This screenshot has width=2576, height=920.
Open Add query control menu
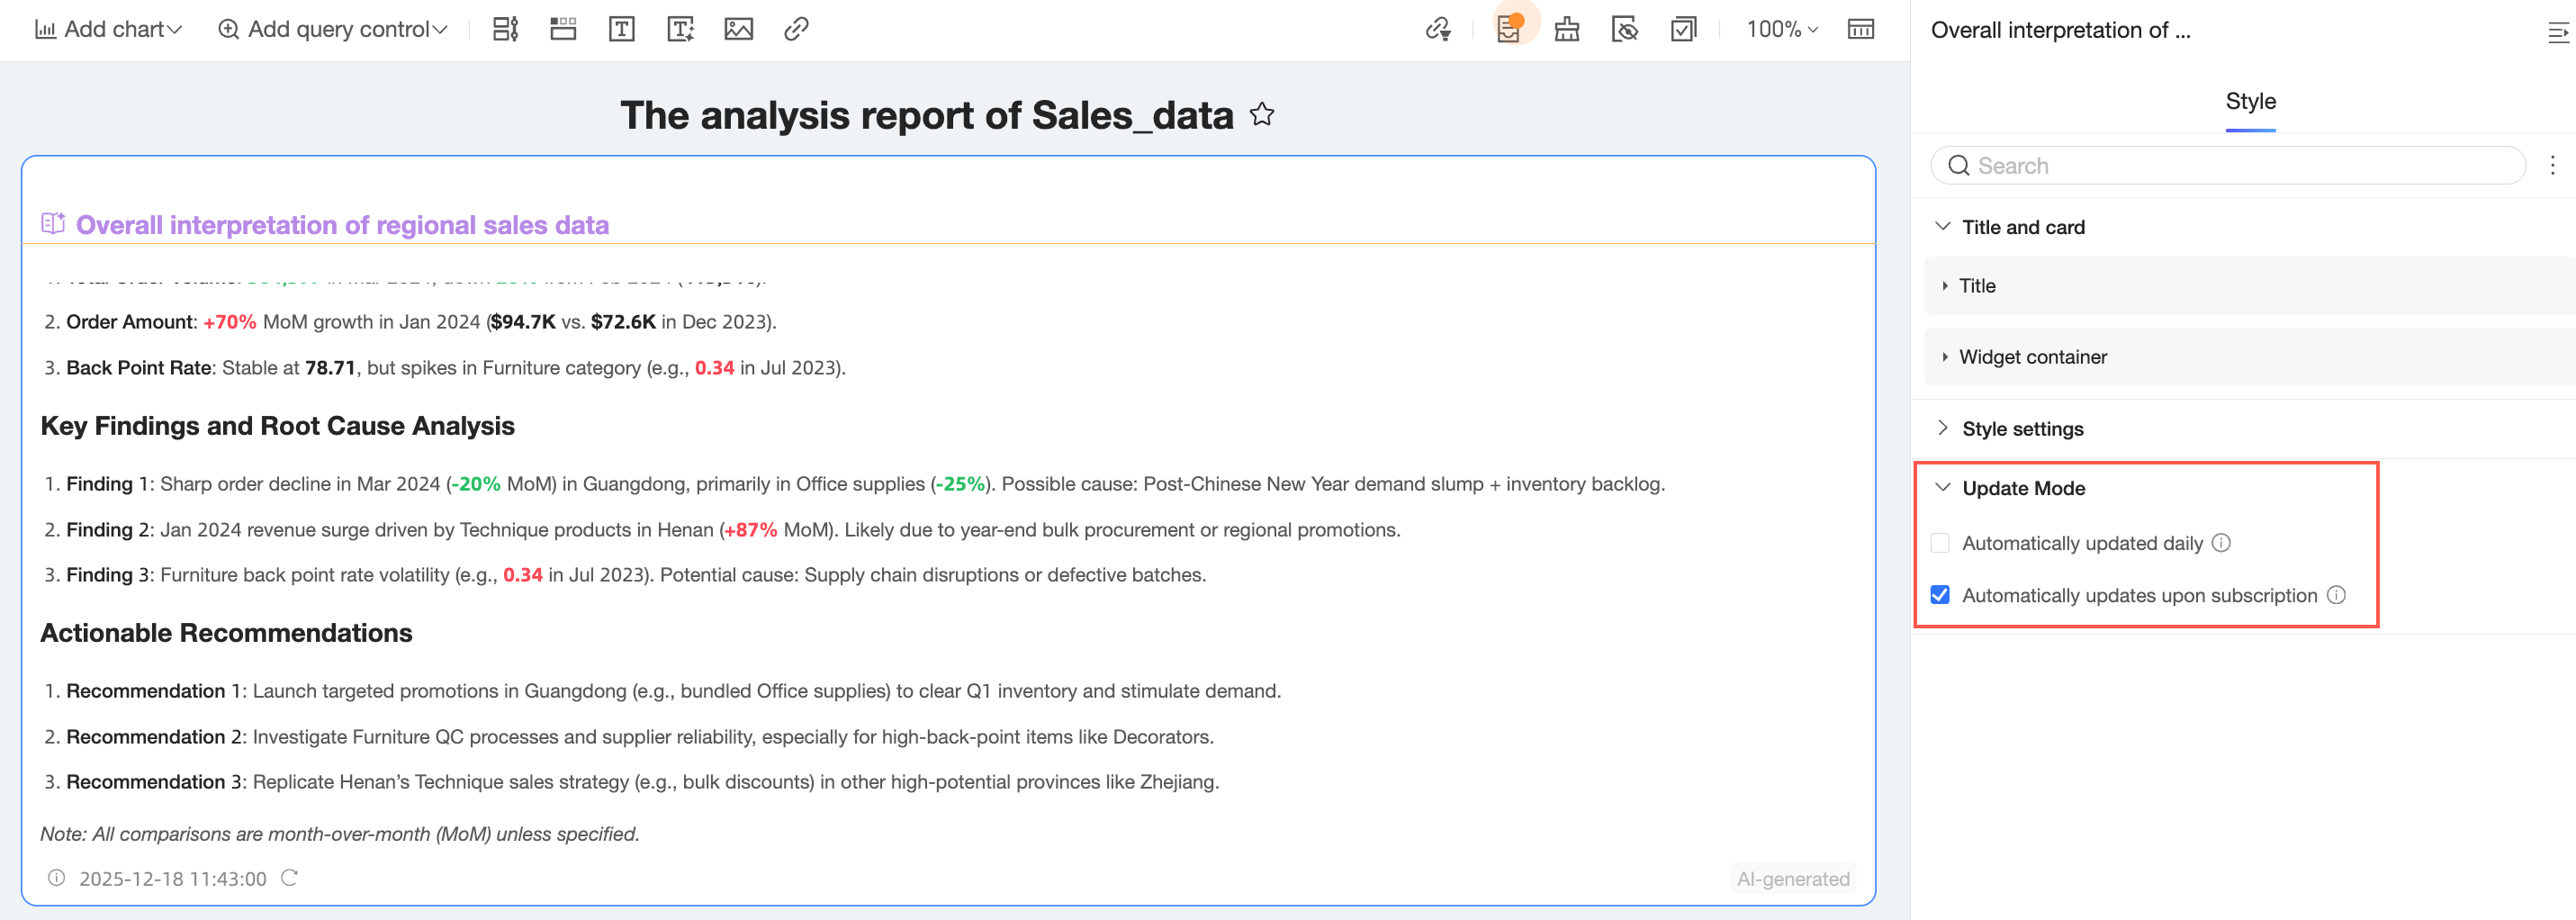(x=332, y=29)
